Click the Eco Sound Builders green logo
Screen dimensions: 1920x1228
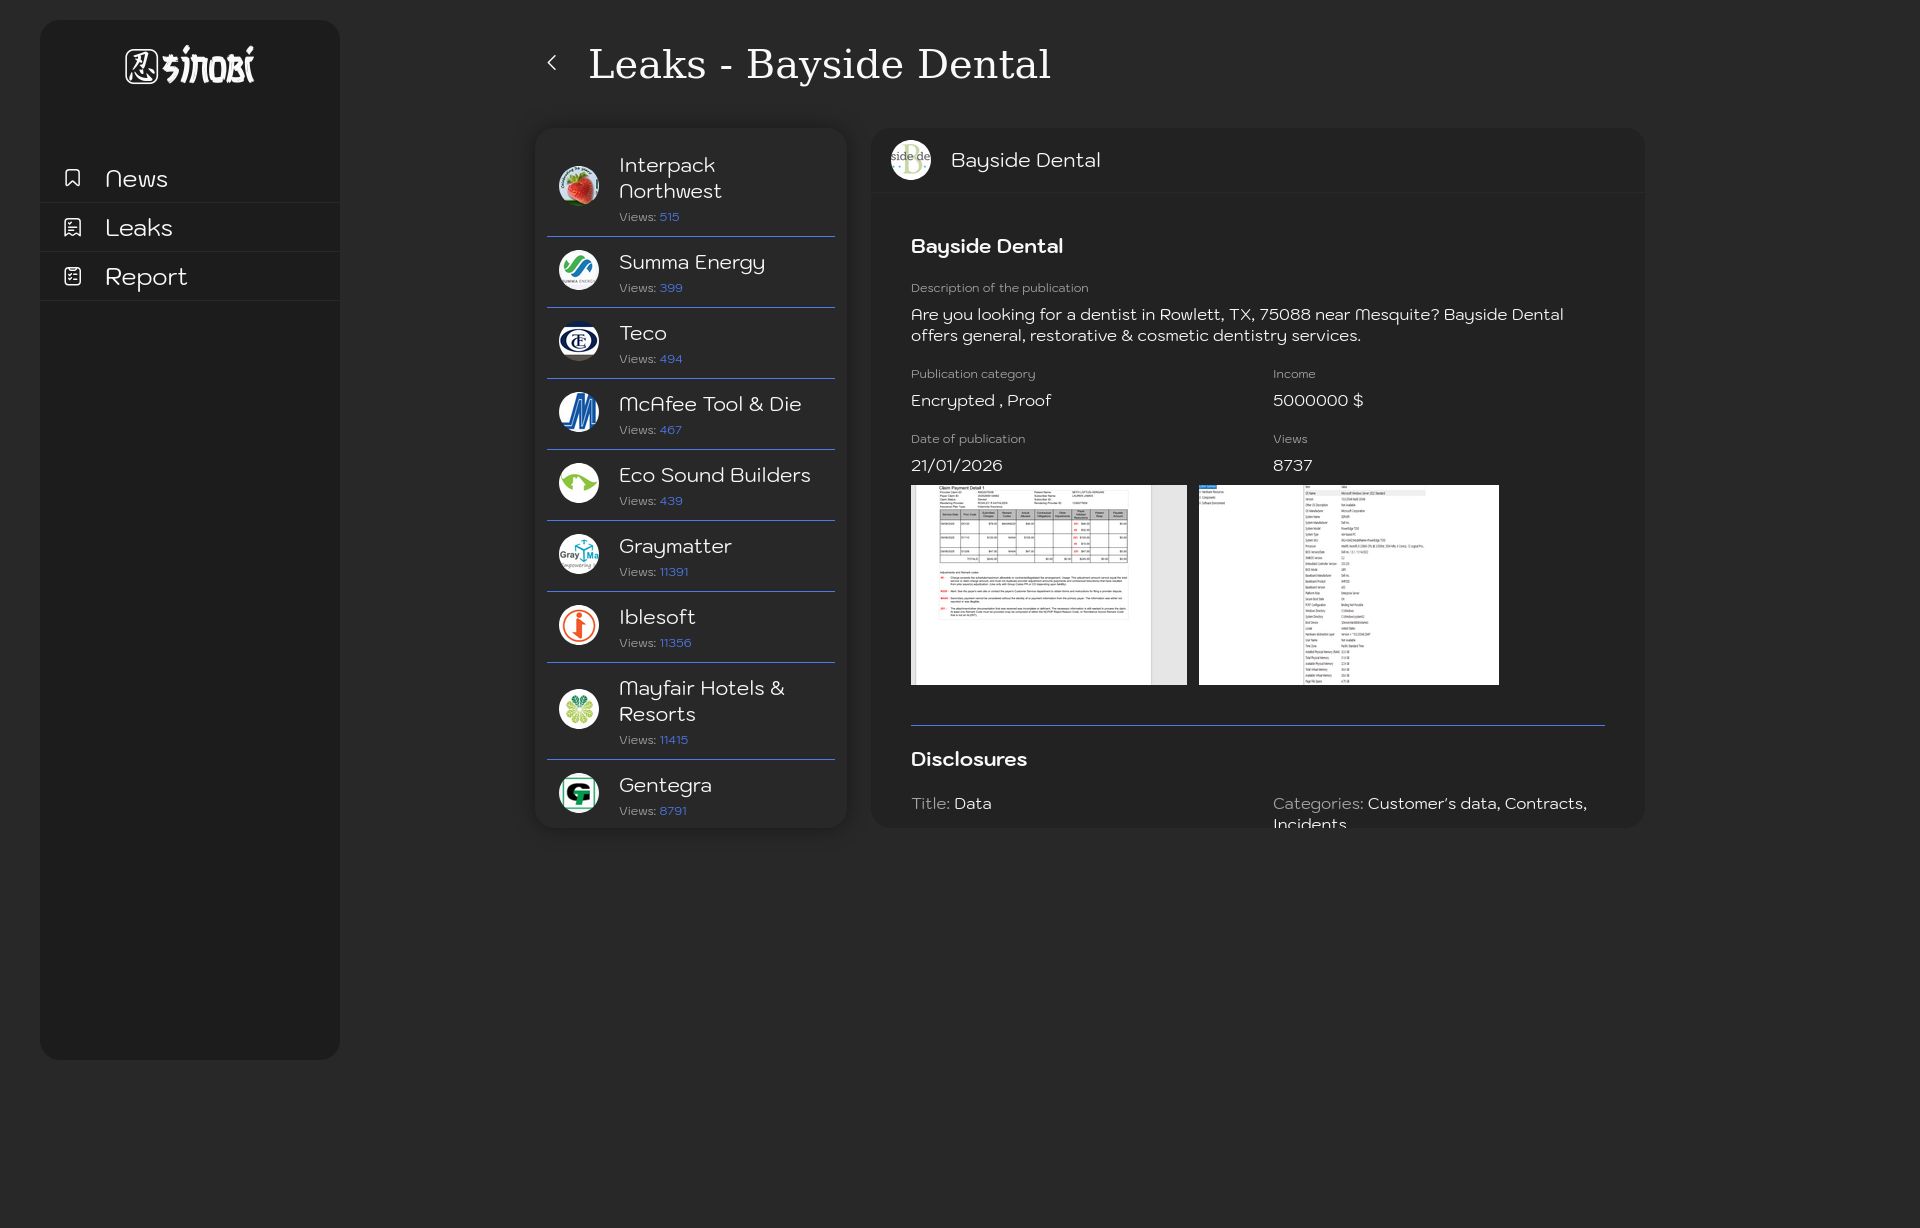579,483
